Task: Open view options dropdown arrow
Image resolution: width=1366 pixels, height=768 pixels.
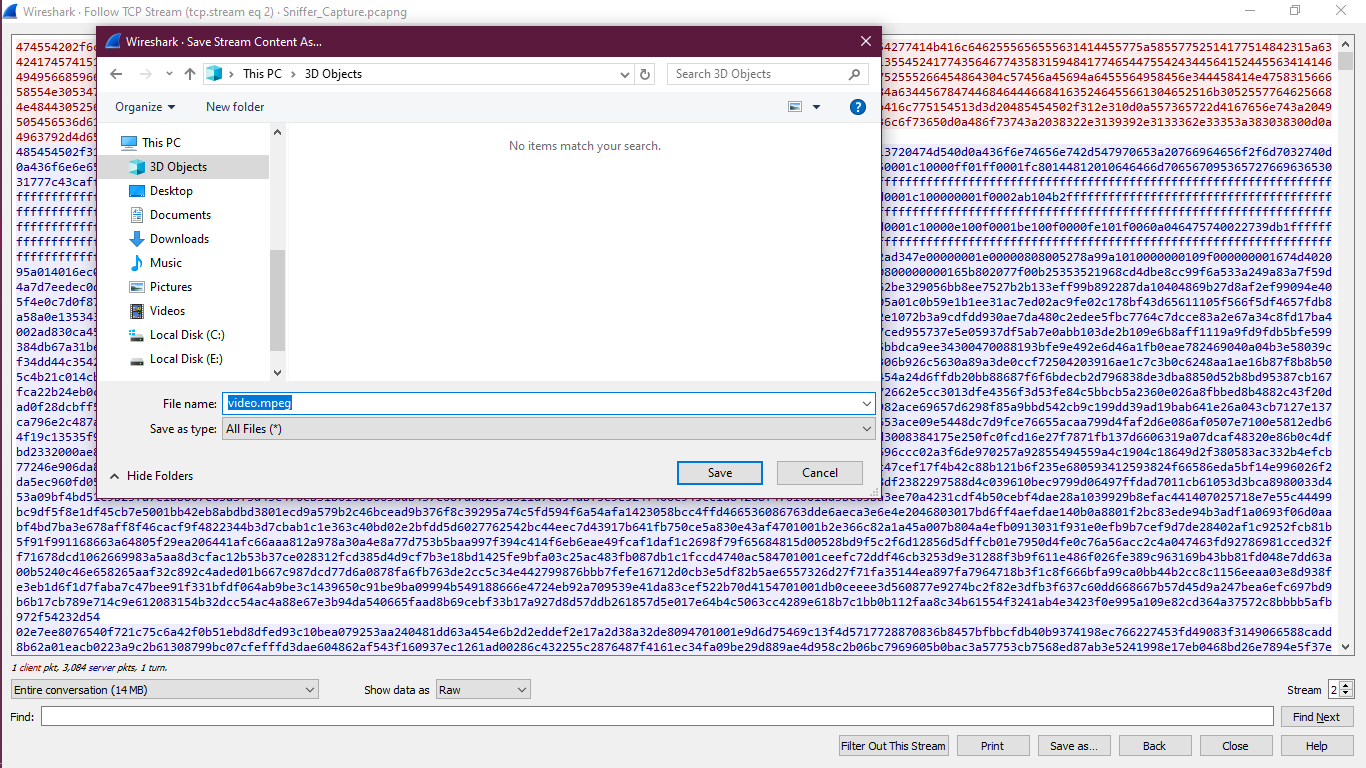Action: 817,107
